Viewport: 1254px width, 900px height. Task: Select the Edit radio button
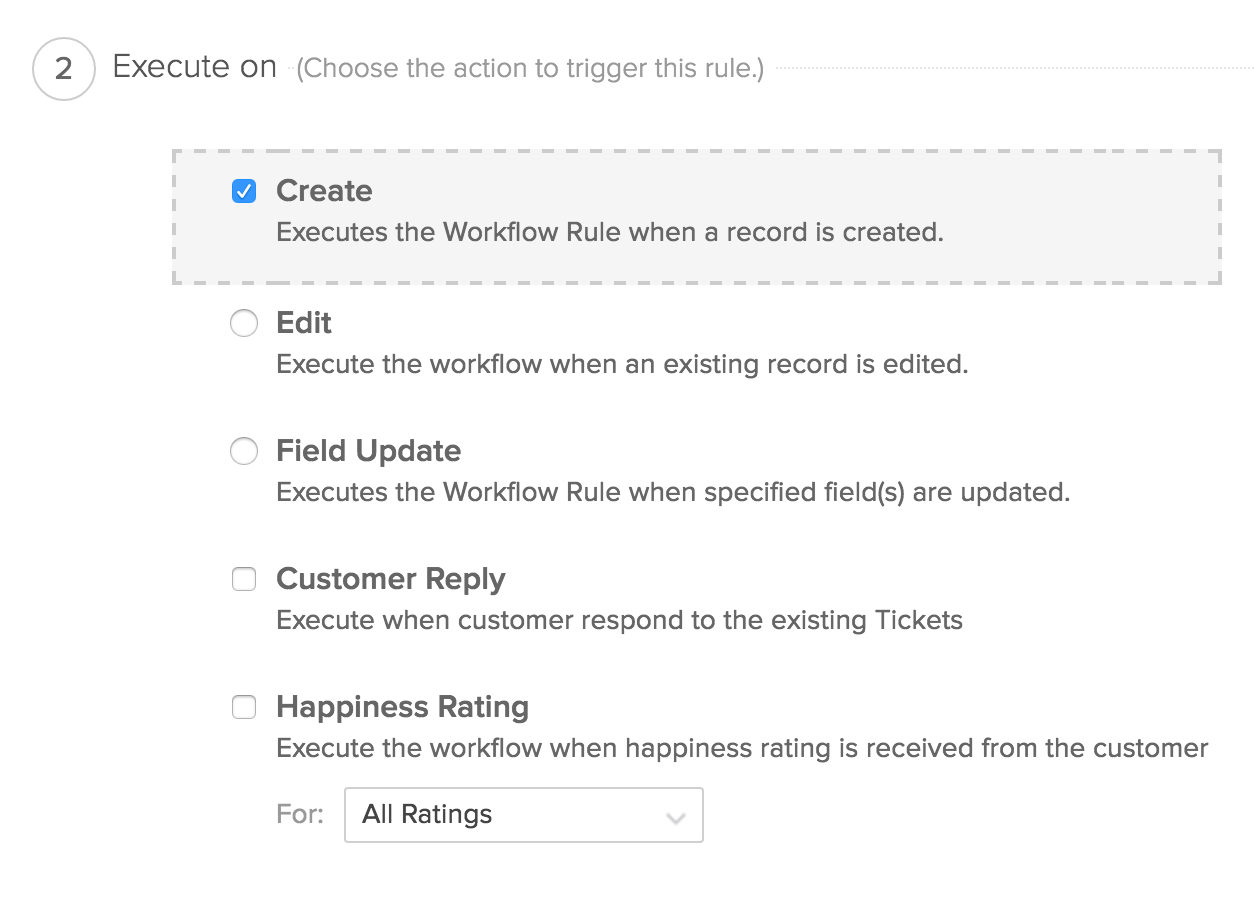click(x=244, y=323)
